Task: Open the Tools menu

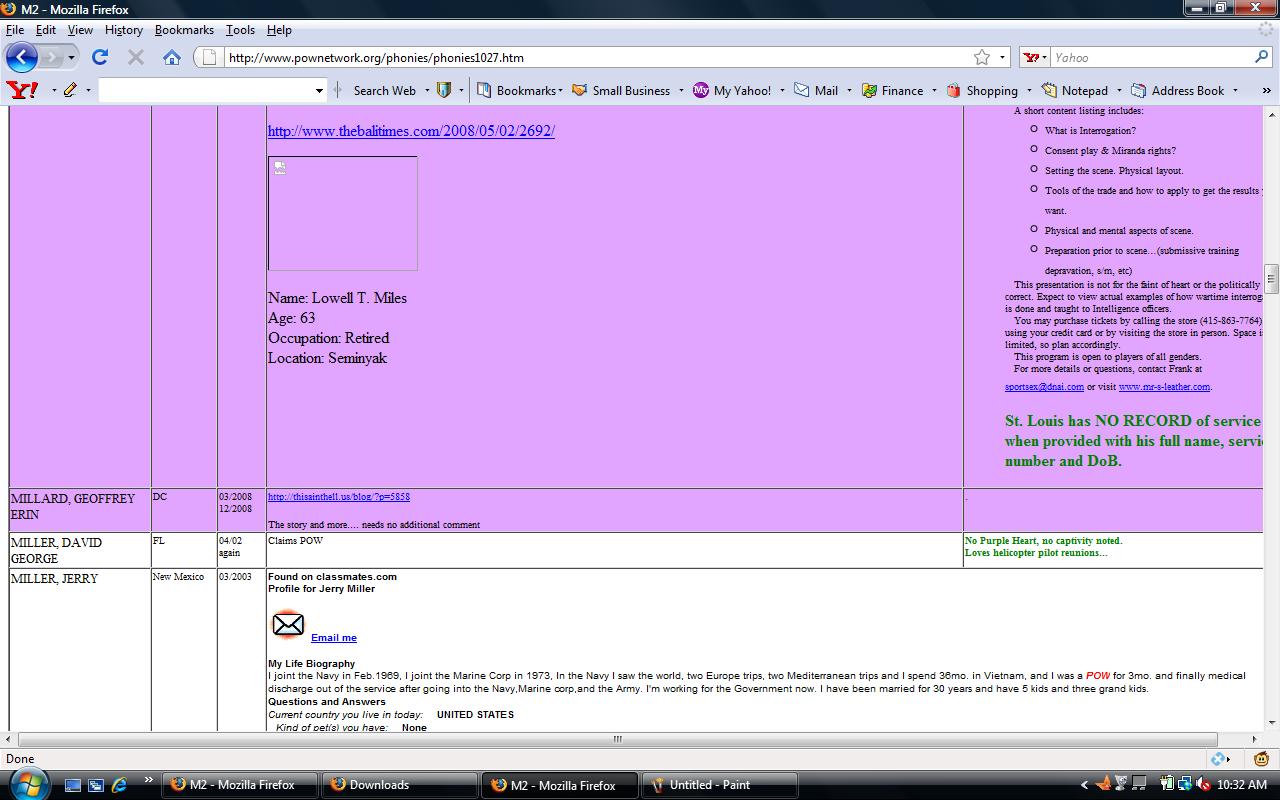Action: (x=240, y=30)
